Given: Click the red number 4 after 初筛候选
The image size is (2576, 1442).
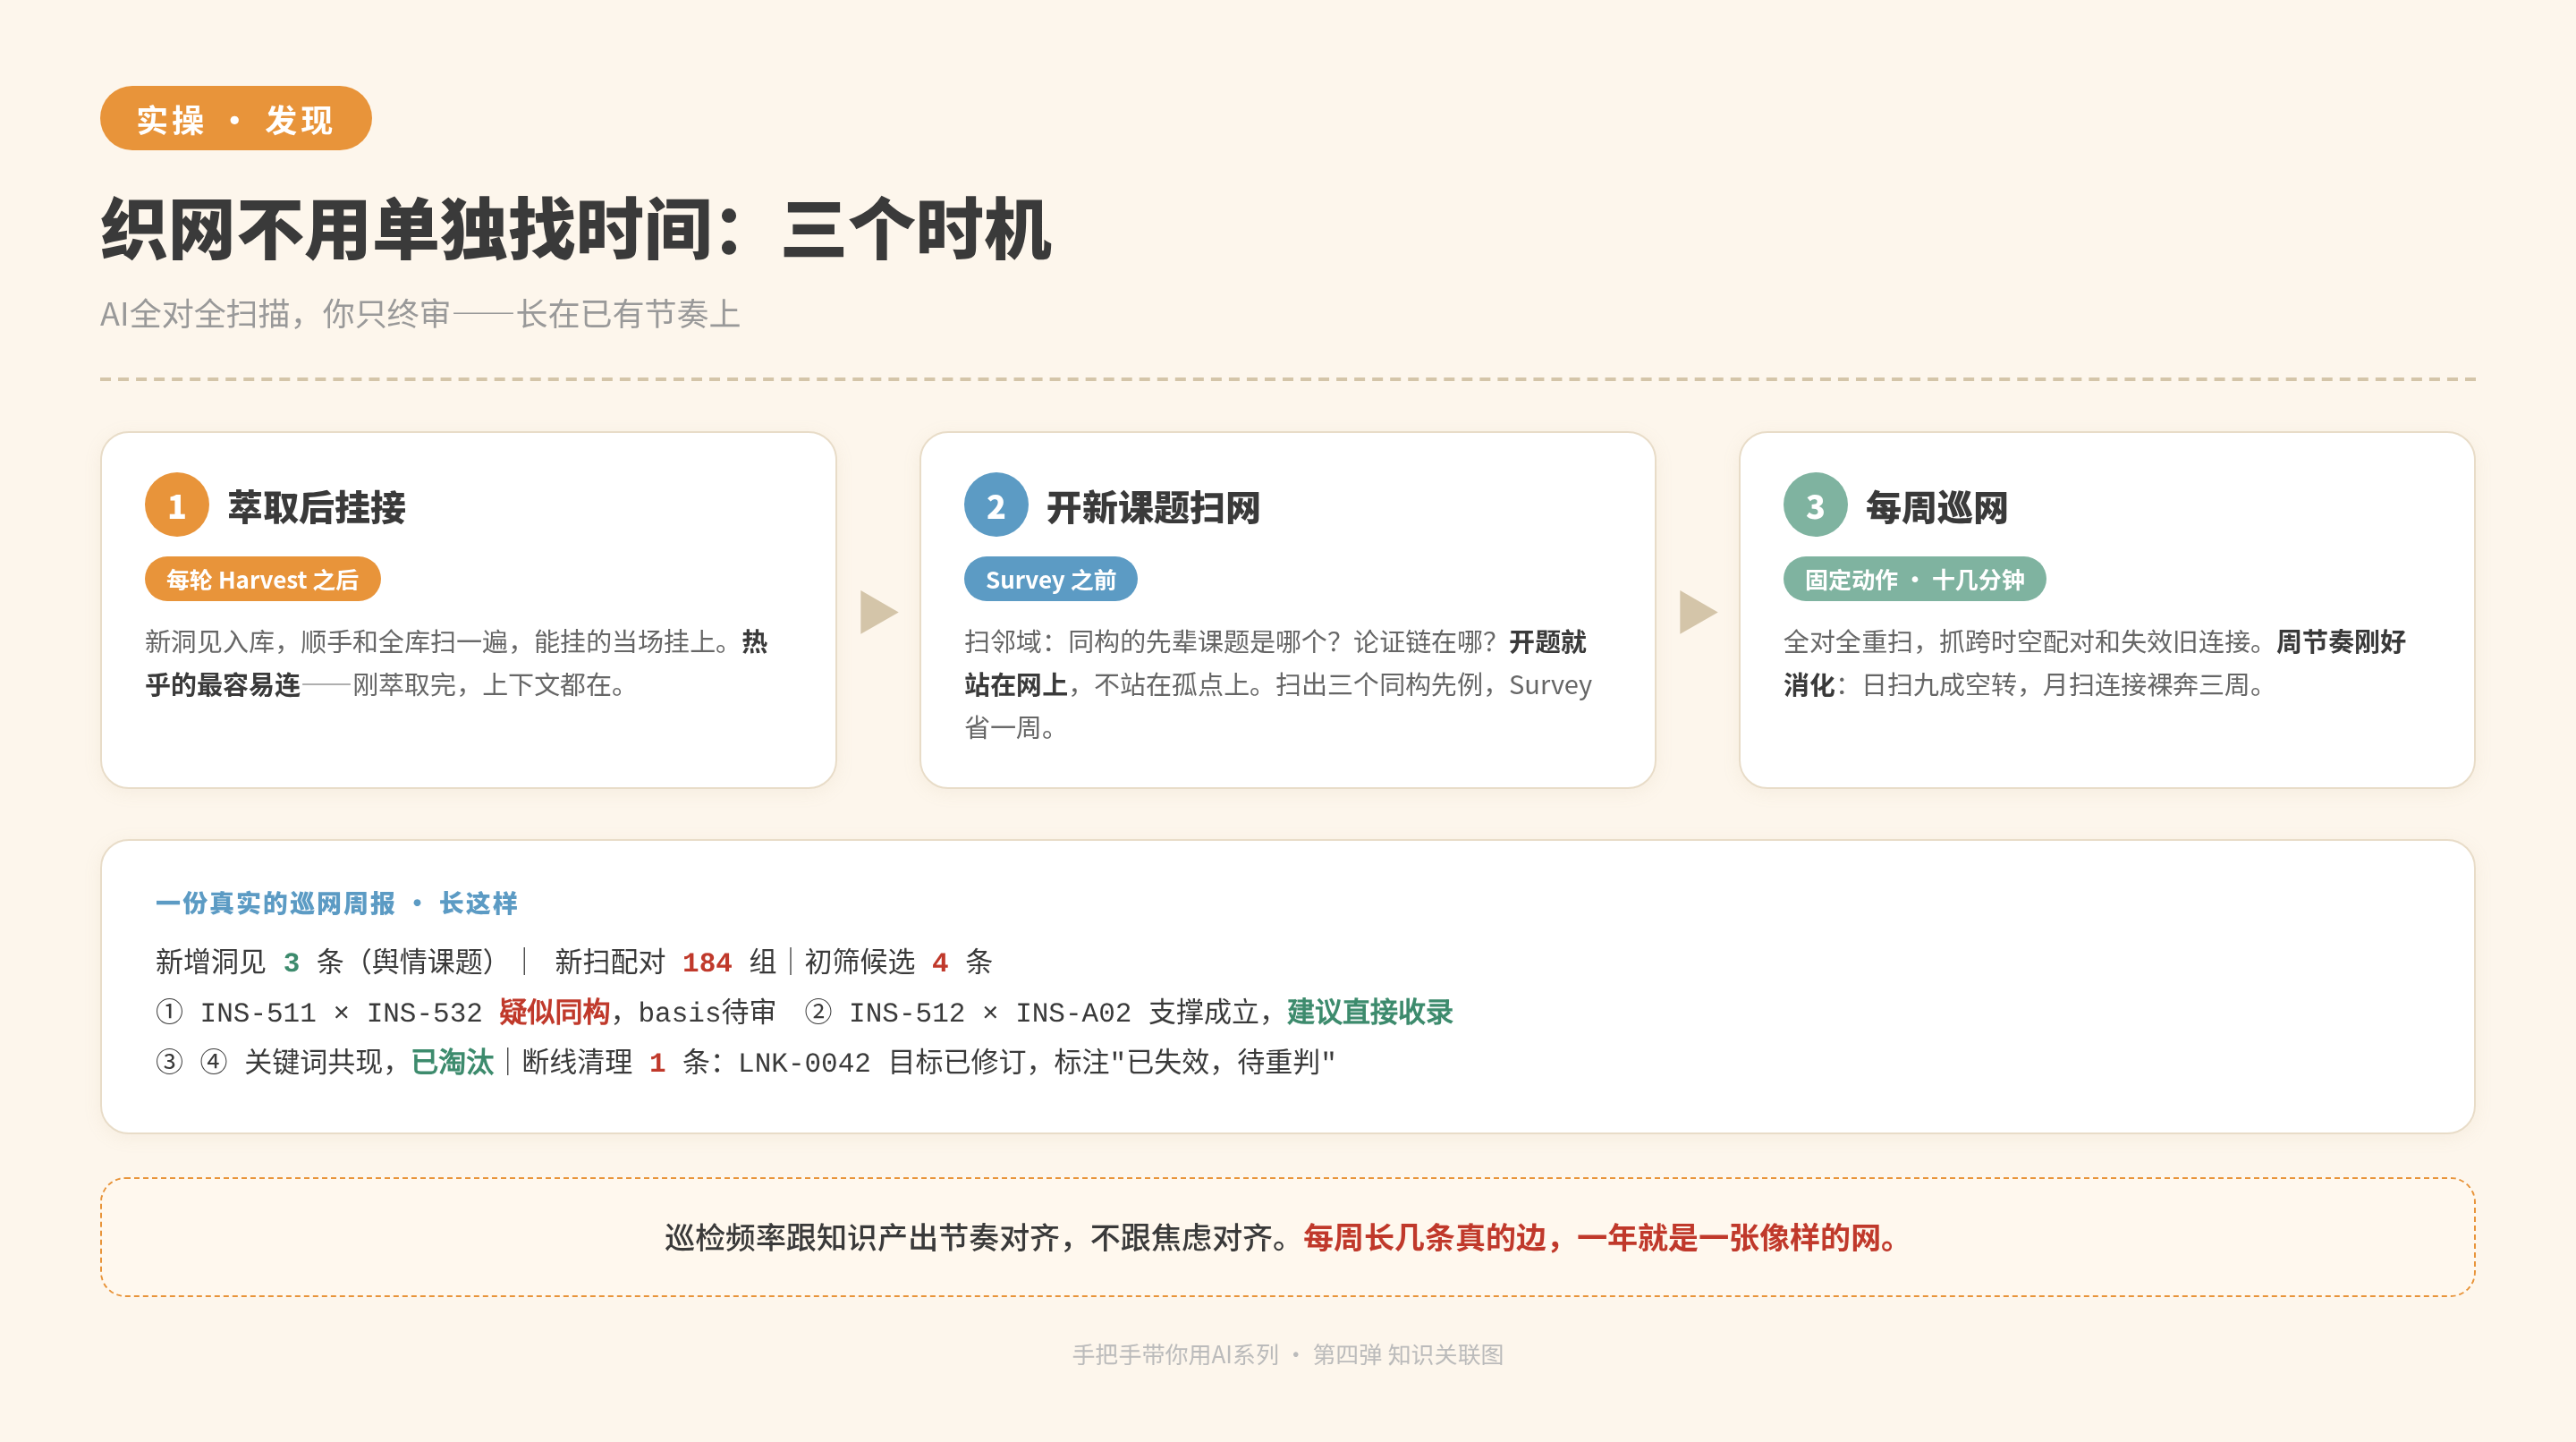Looking at the screenshot, I should point(939,962).
